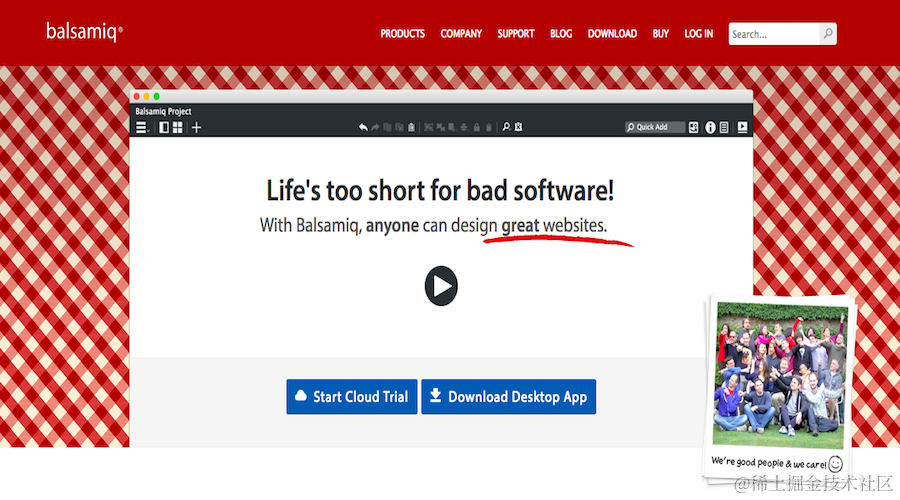Add a new mockup with plus icon
The height and width of the screenshot is (500, 900).
click(196, 127)
